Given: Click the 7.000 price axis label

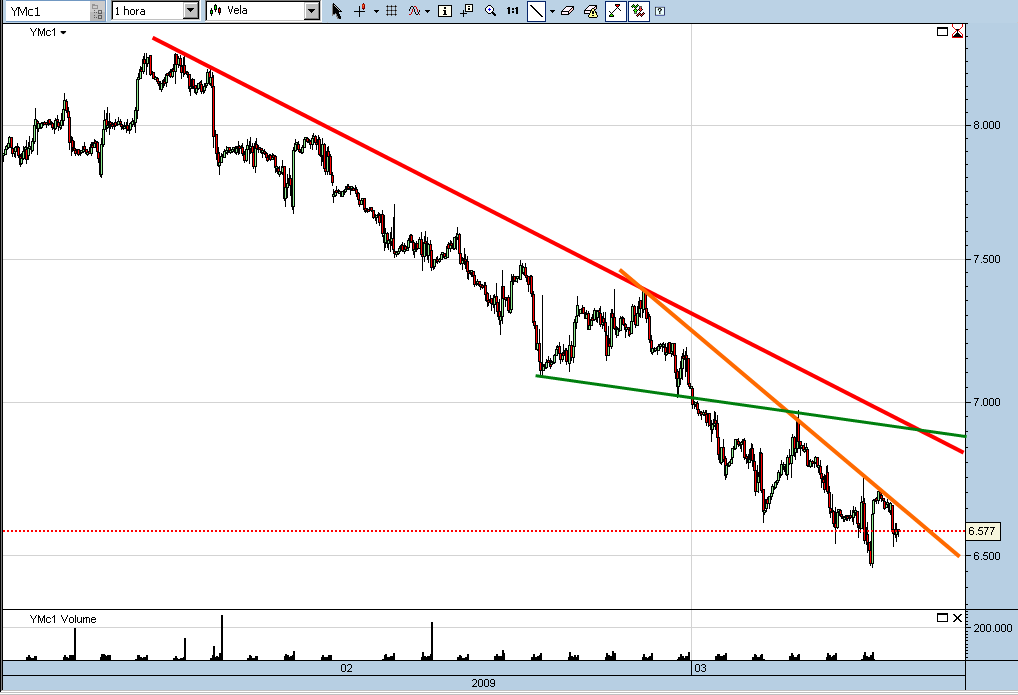Looking at the screenshot, I should click(x=987, y=403).
